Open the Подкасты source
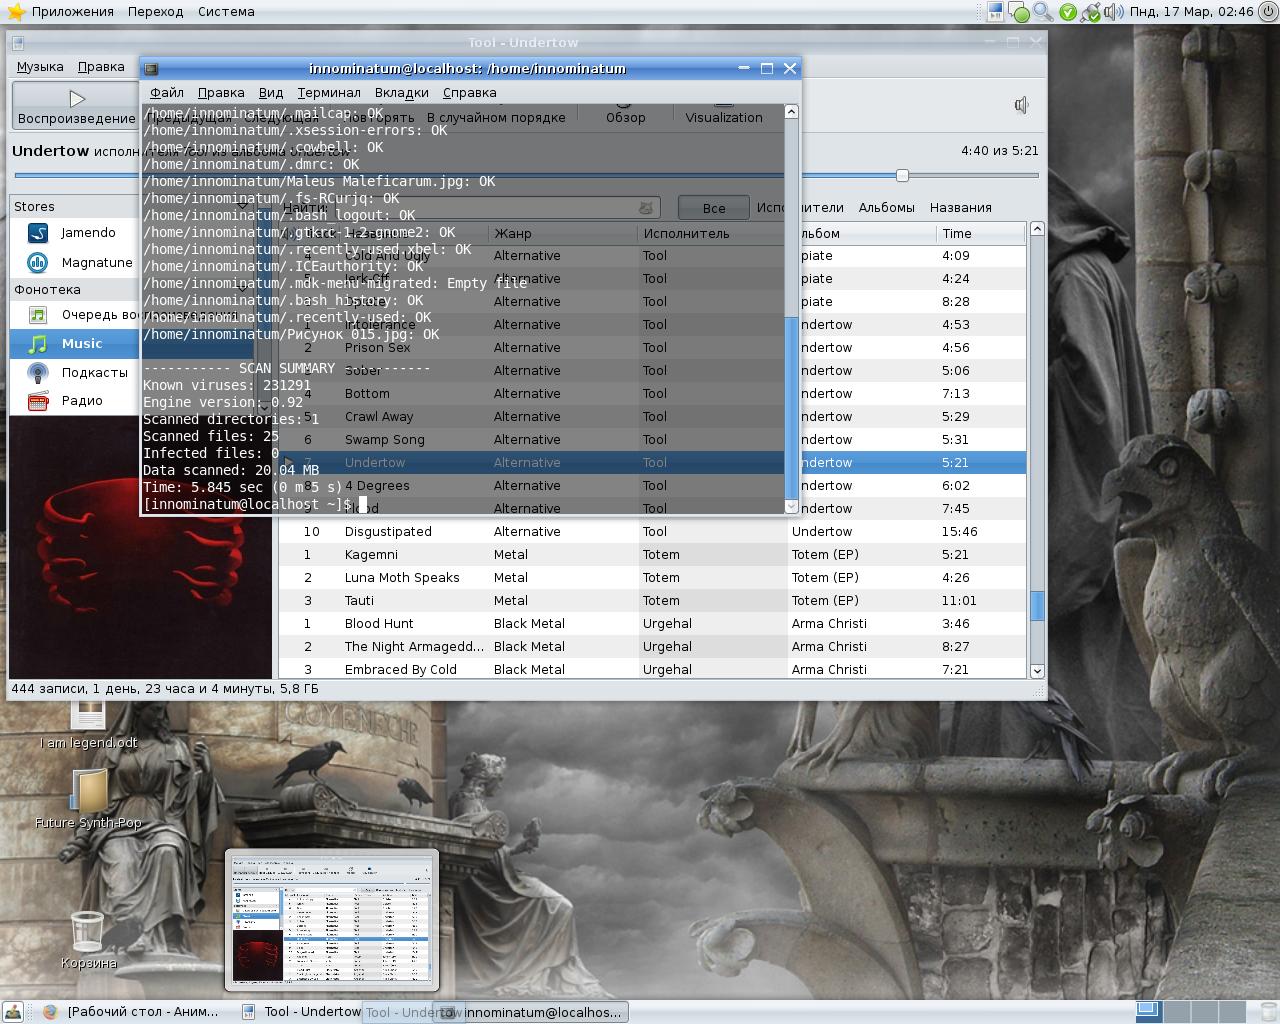 coord(94,373)
